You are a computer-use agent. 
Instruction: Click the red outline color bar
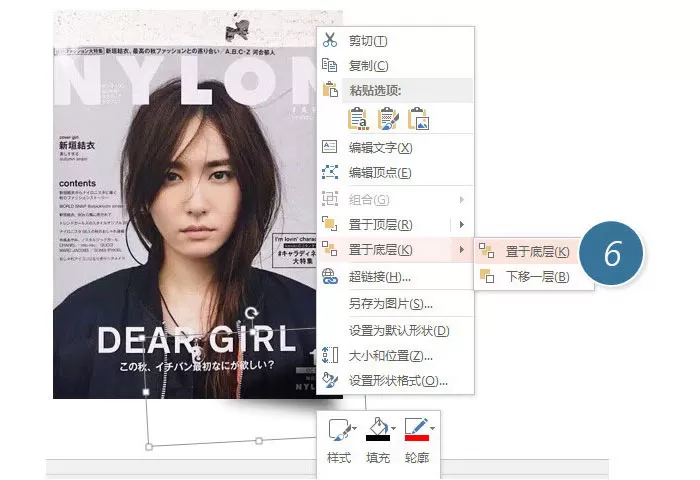point(417,438)
